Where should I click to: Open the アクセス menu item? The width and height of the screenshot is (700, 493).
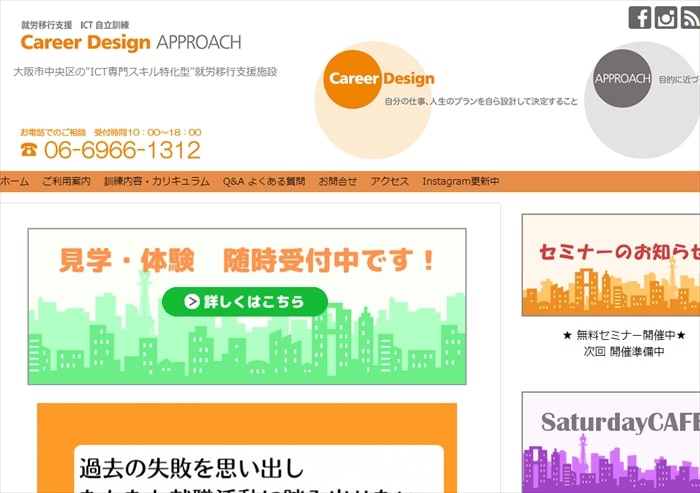pos(390,181)
